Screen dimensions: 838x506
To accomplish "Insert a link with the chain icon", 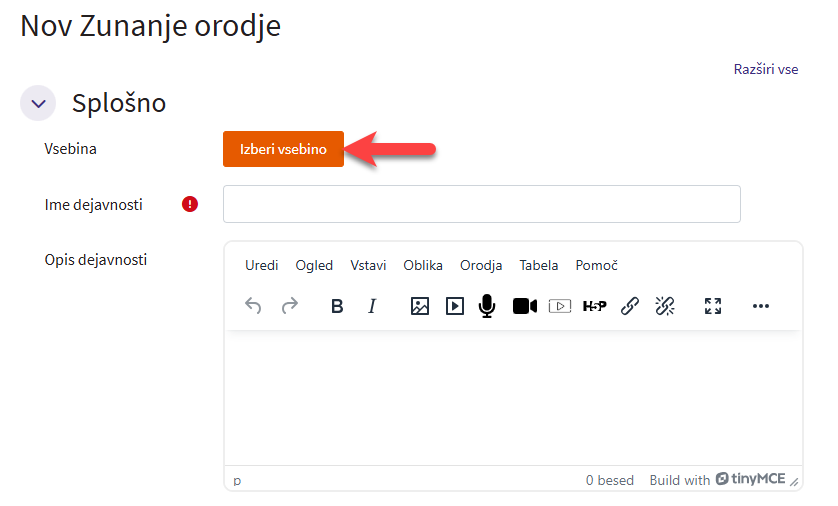I will pos(630,306).
